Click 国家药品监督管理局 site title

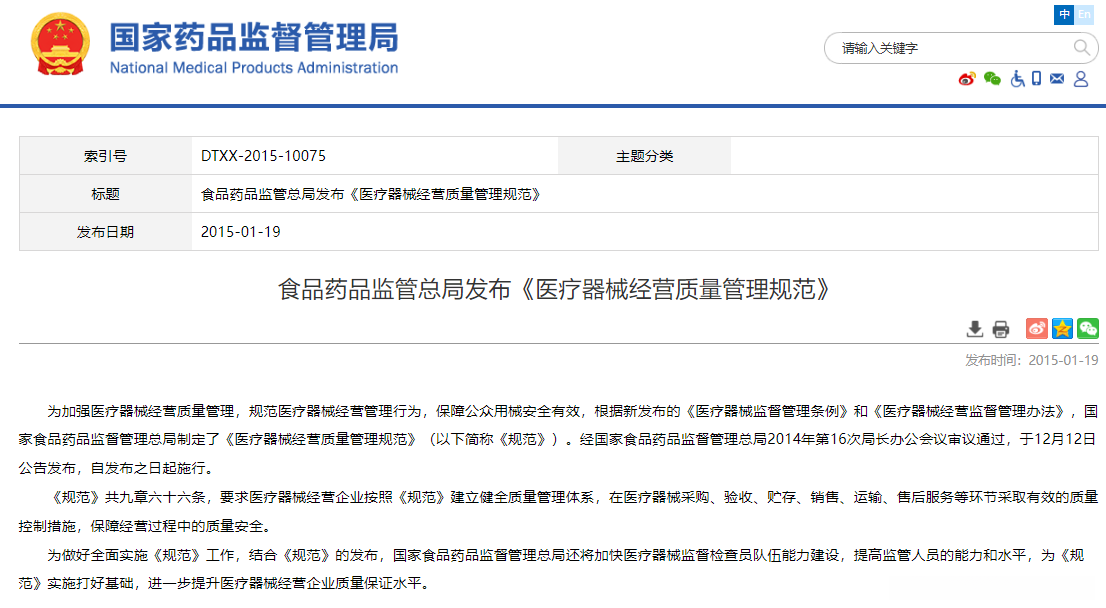click(x=254, y=37)
